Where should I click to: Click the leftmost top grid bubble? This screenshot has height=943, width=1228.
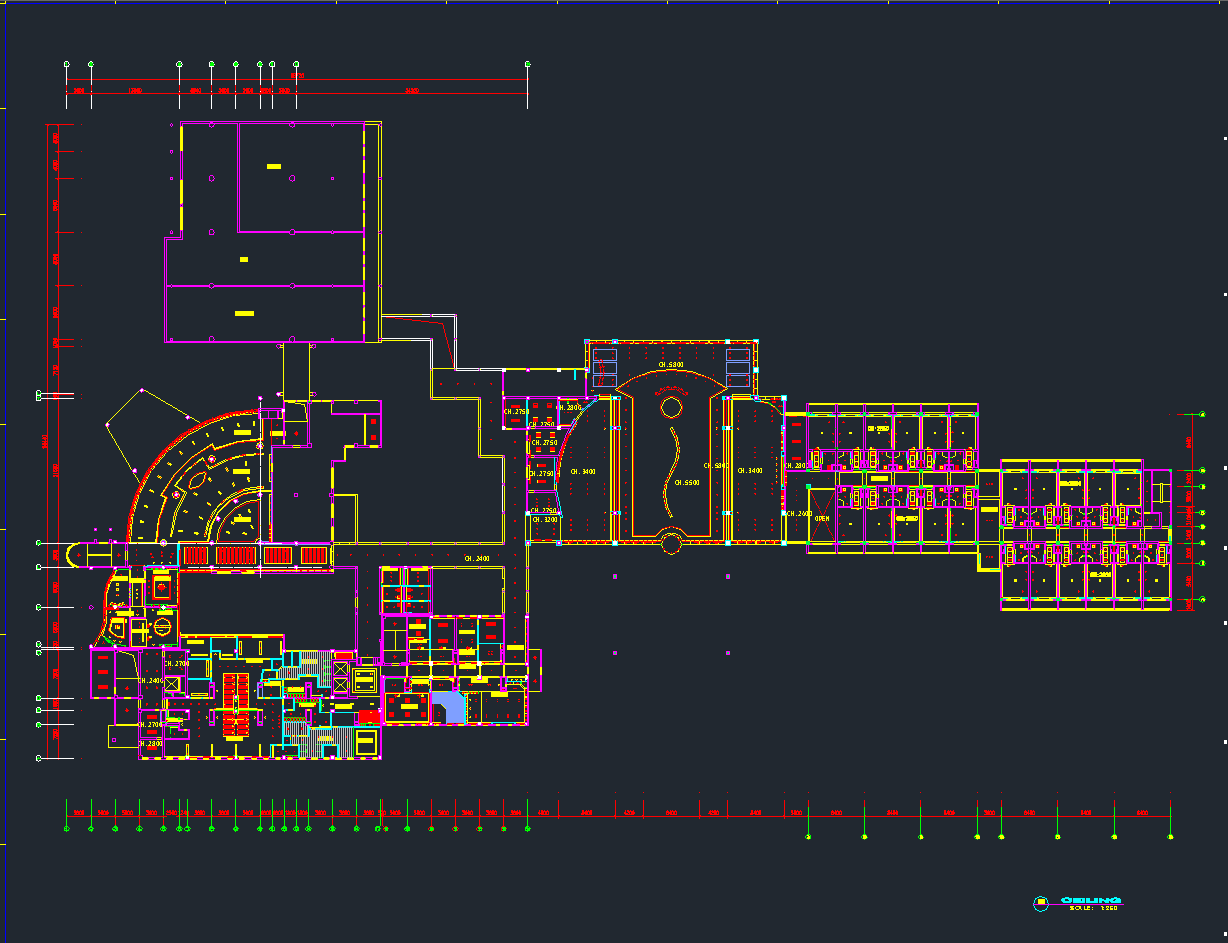click(x=67, y=65)
